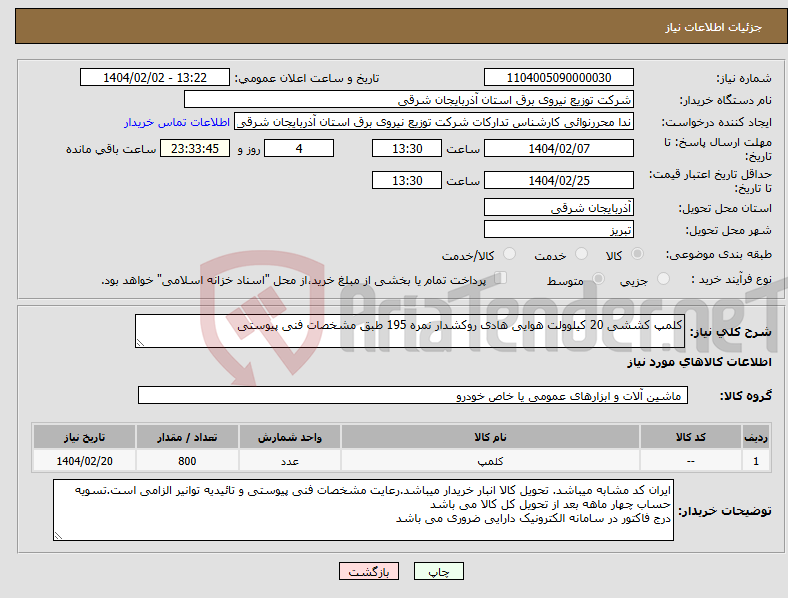Click the شرح کلی نیاز description textarea

[410, 331]
